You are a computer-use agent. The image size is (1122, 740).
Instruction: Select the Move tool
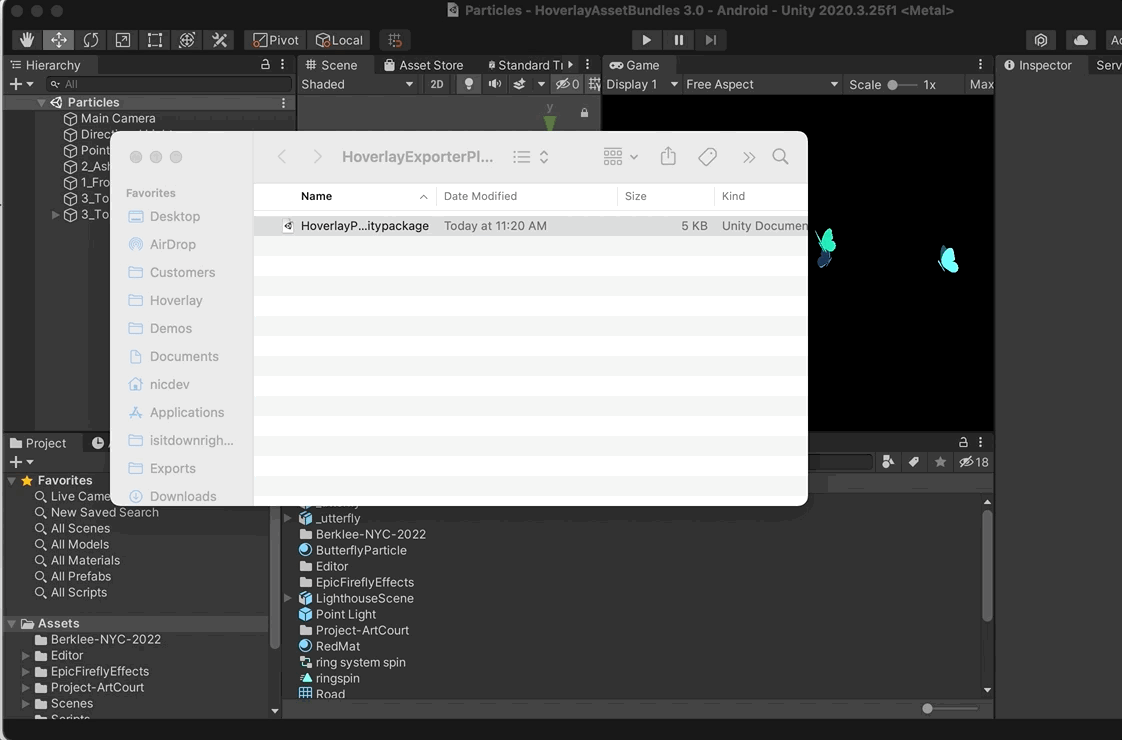pyautogui.click(x=59, y=40)
